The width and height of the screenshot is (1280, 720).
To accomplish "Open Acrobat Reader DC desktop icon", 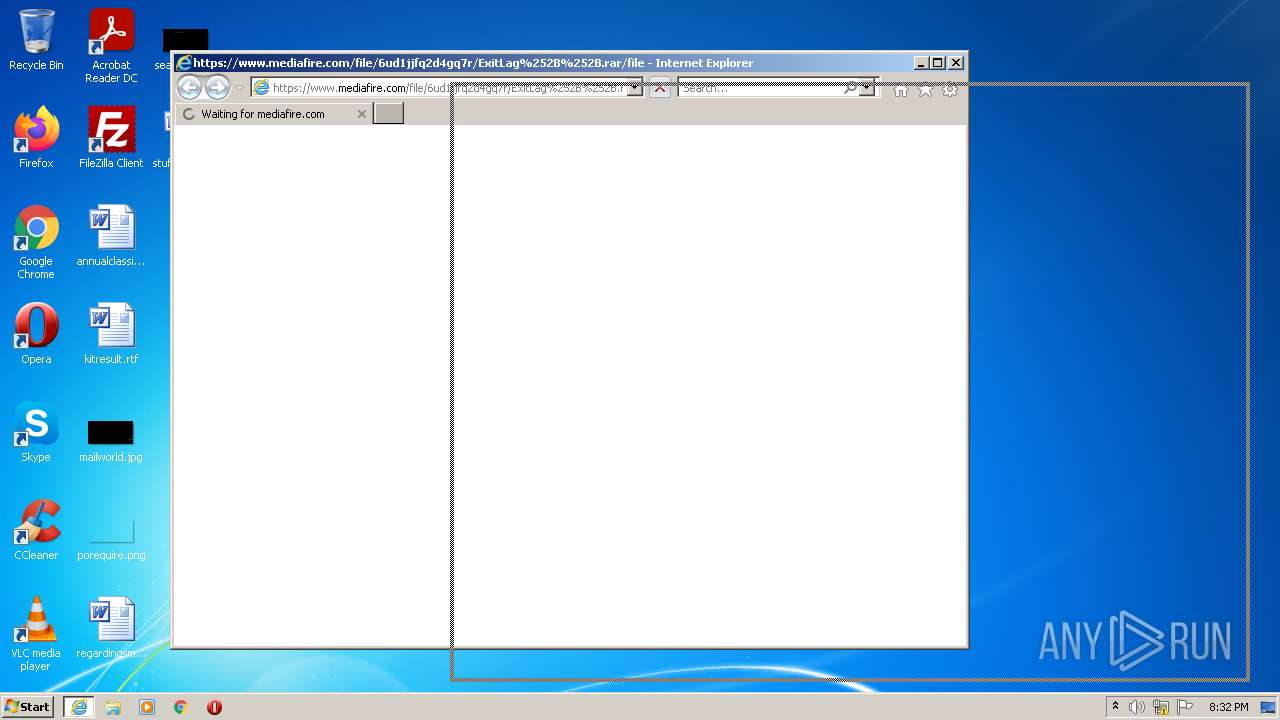I will click(x=111, y=46).
